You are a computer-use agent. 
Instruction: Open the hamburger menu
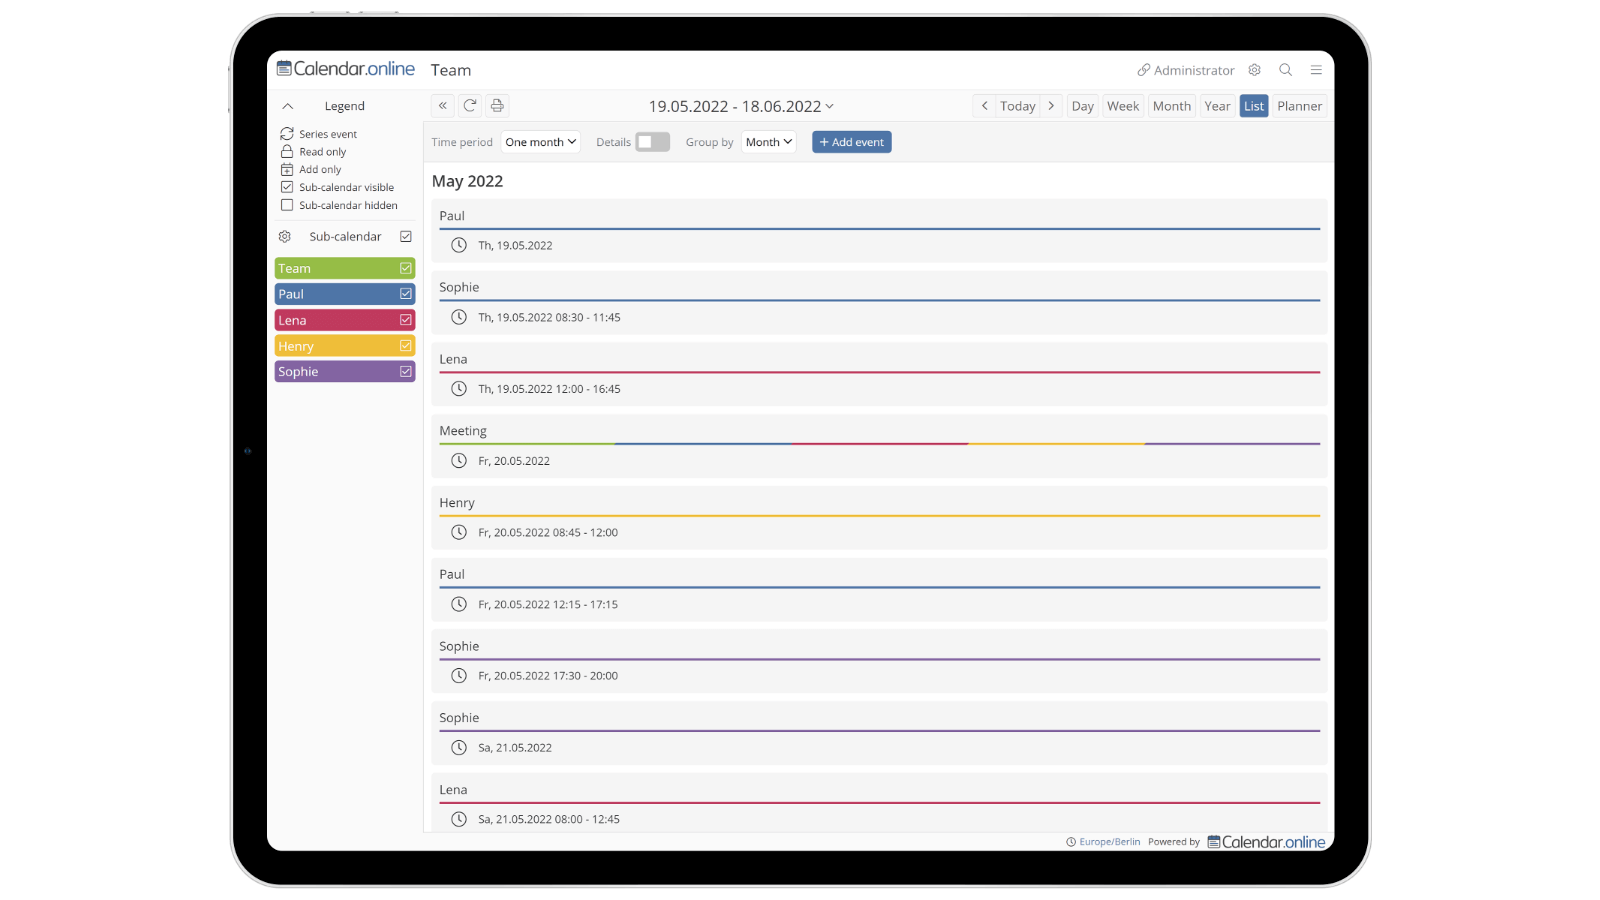[1316, 70]
